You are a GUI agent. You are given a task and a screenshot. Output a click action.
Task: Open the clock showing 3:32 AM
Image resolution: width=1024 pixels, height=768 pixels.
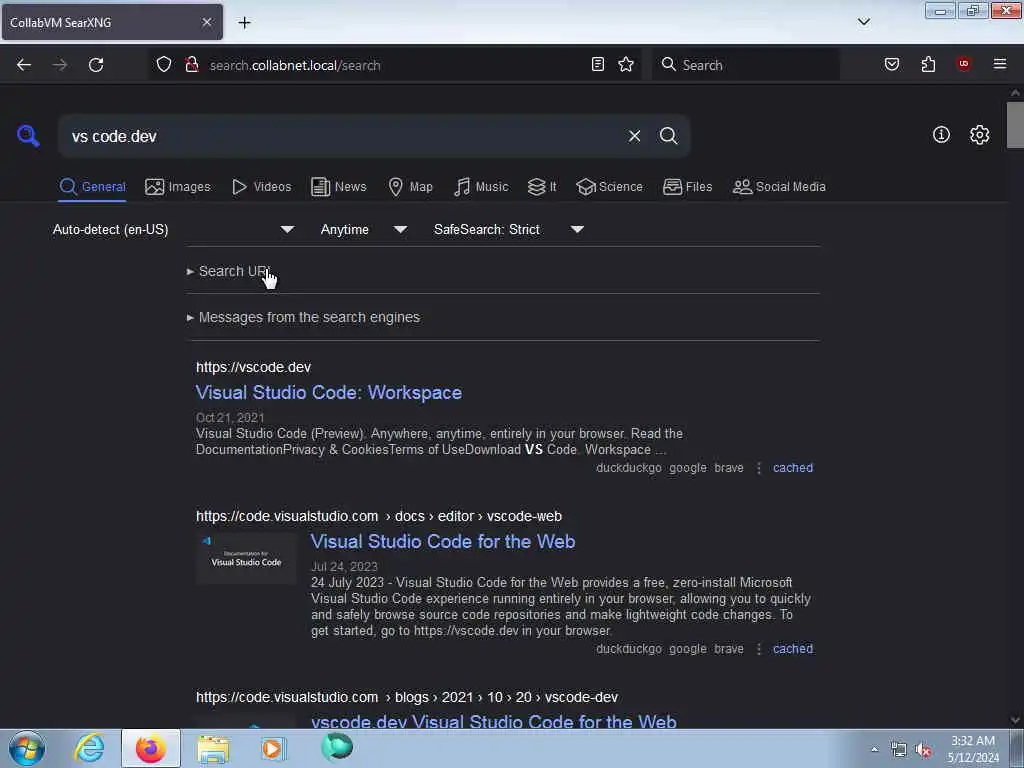click(x=973, y=749)
